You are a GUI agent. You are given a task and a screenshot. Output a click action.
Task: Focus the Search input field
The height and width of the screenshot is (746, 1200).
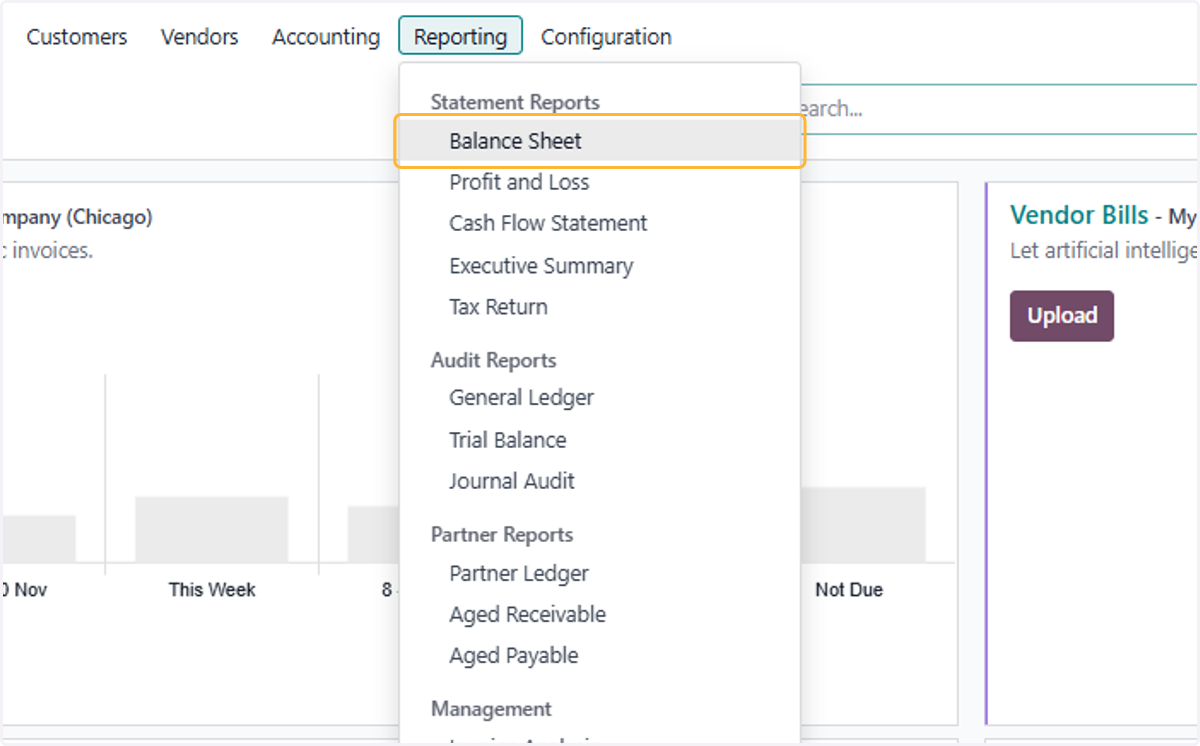(998, 108)
